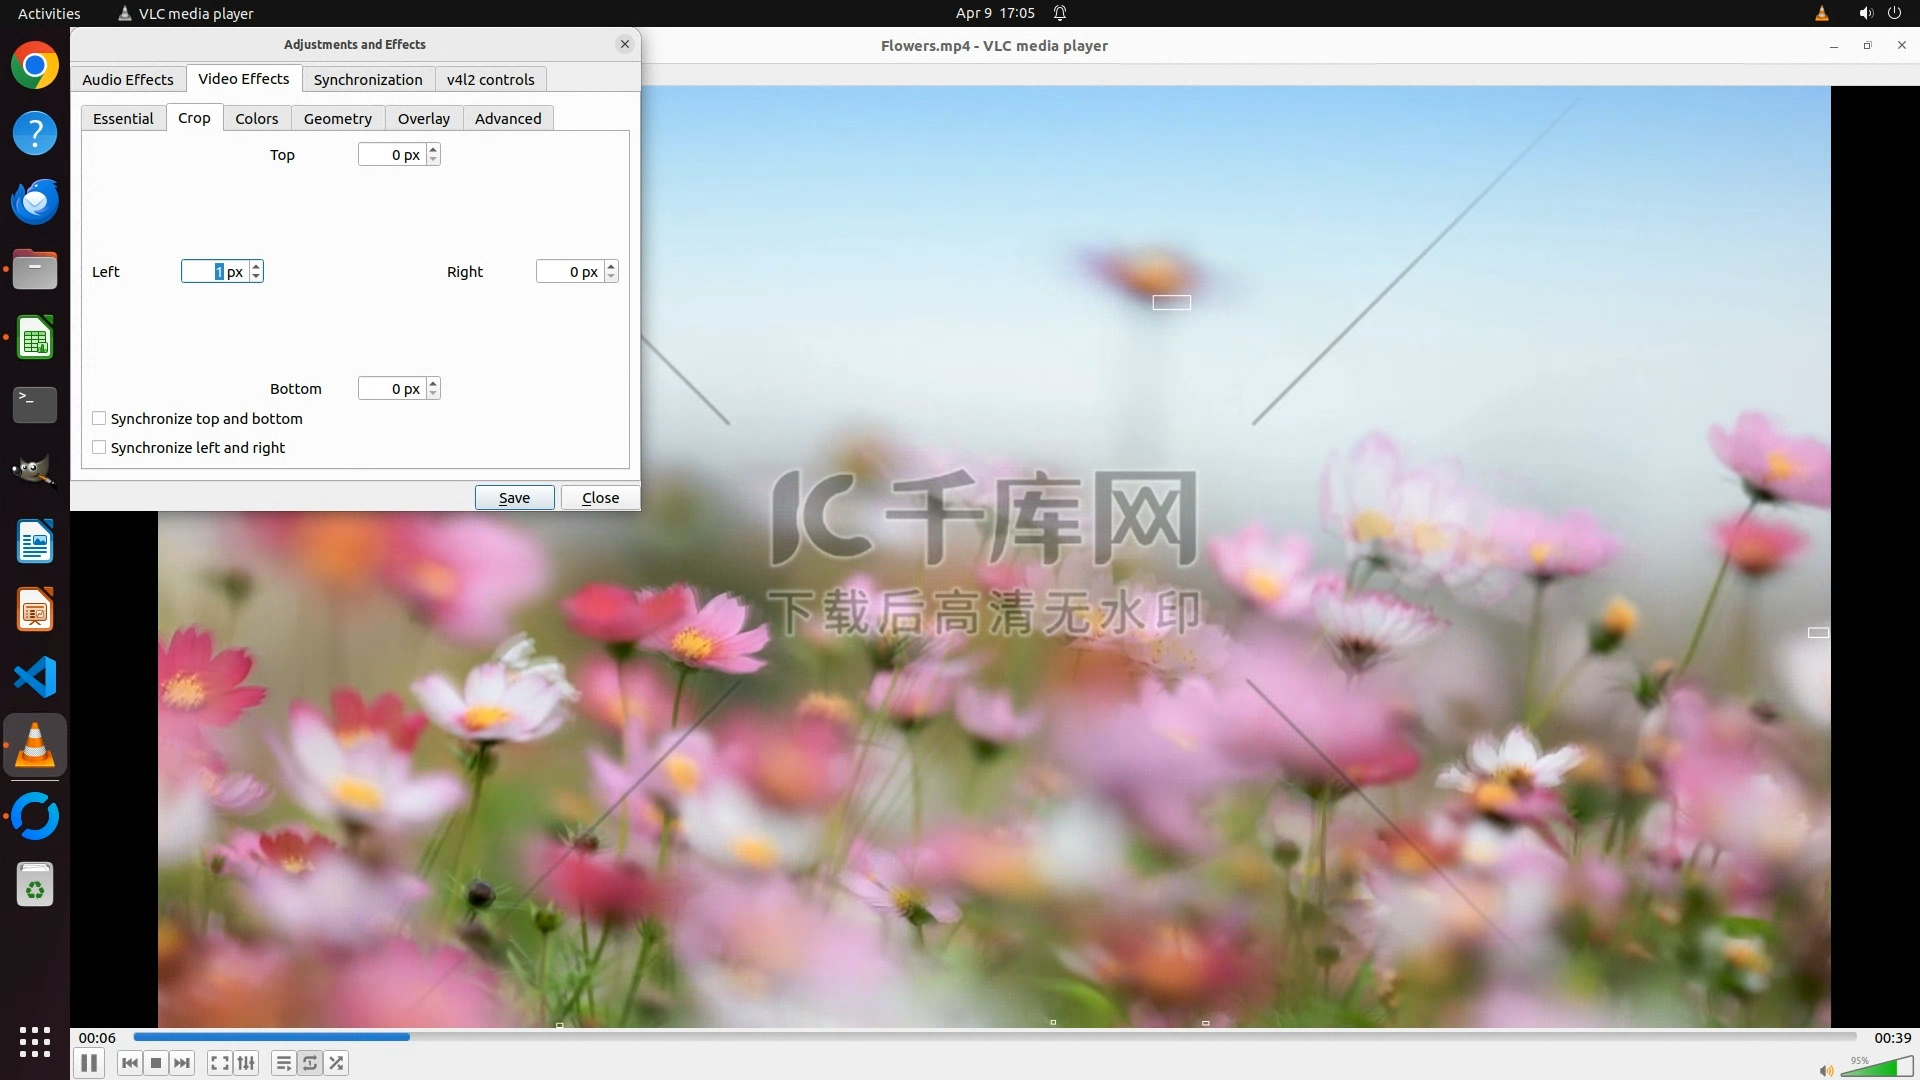Image resolution: width=1920 pixels, height=1080 pixels.
Task: Enable Synchronize left and right
Action: tap(99, 447)
